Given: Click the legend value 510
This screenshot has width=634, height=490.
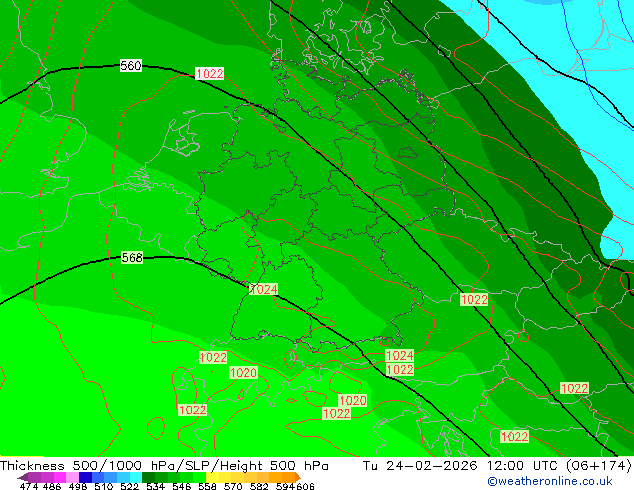Looking at the screenshot, I should click(x=104, y=486).
